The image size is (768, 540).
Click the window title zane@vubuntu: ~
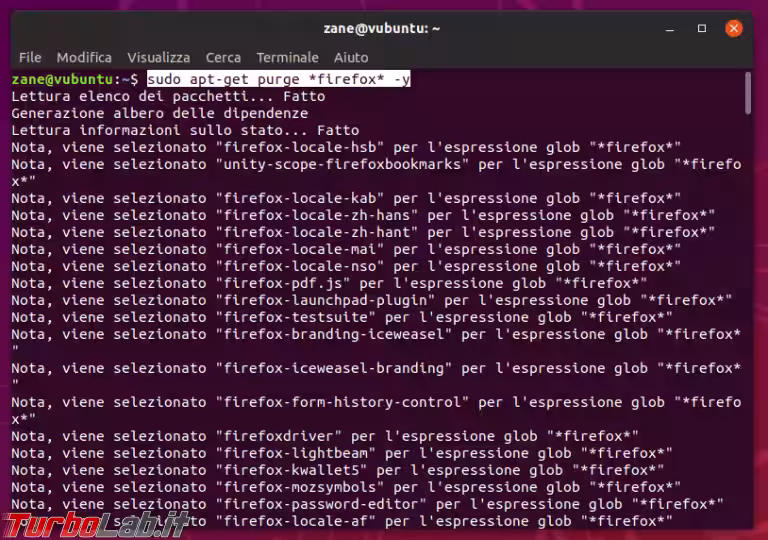point(382,28)
